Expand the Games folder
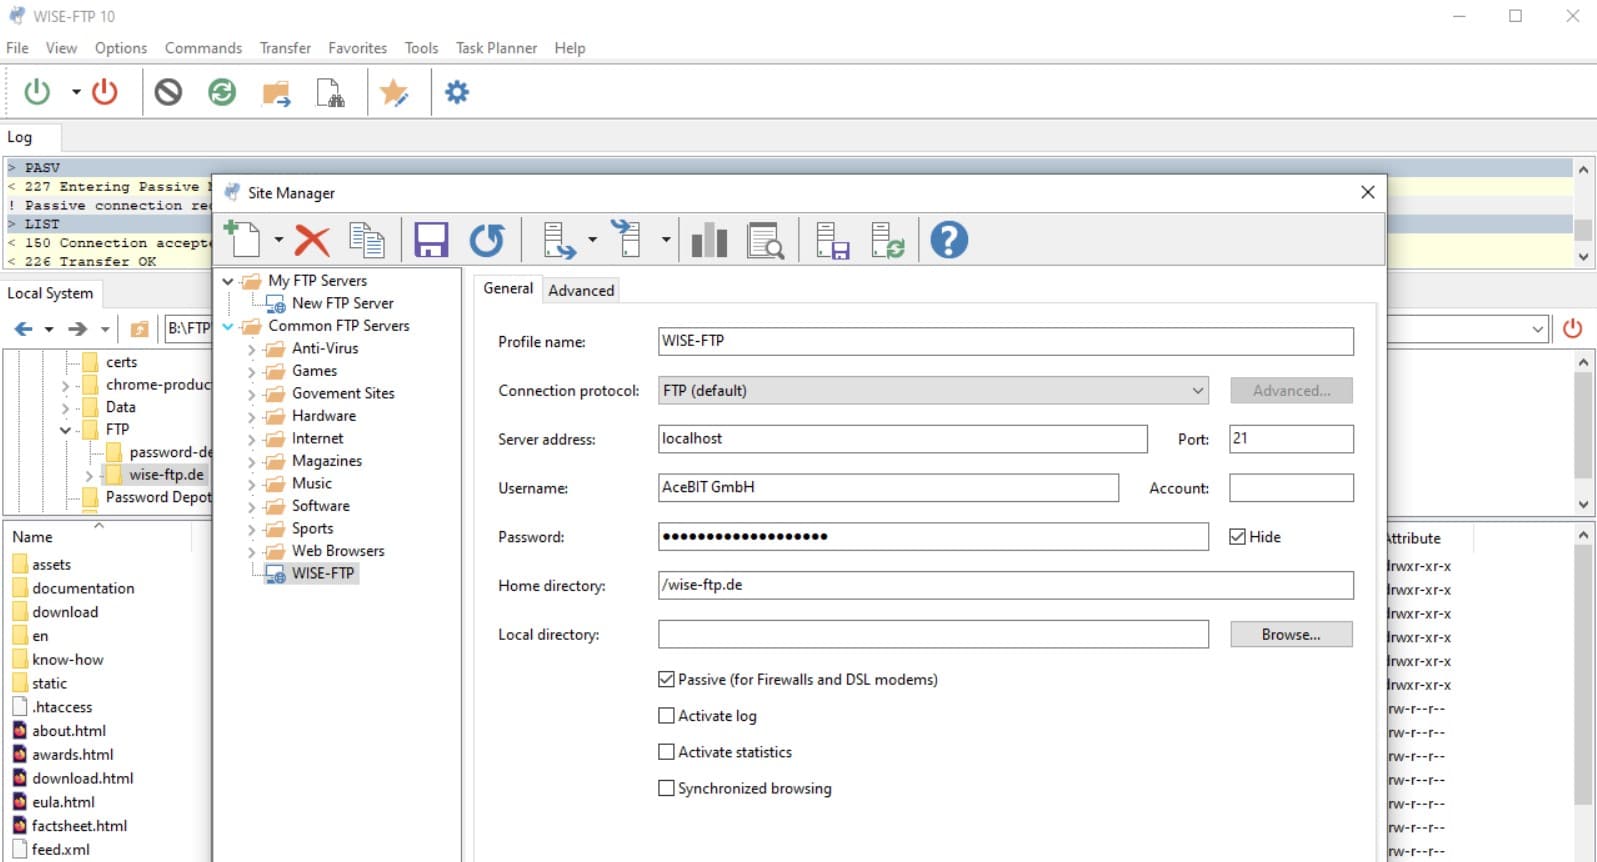 pyautogui.click(x=251, y=371)
